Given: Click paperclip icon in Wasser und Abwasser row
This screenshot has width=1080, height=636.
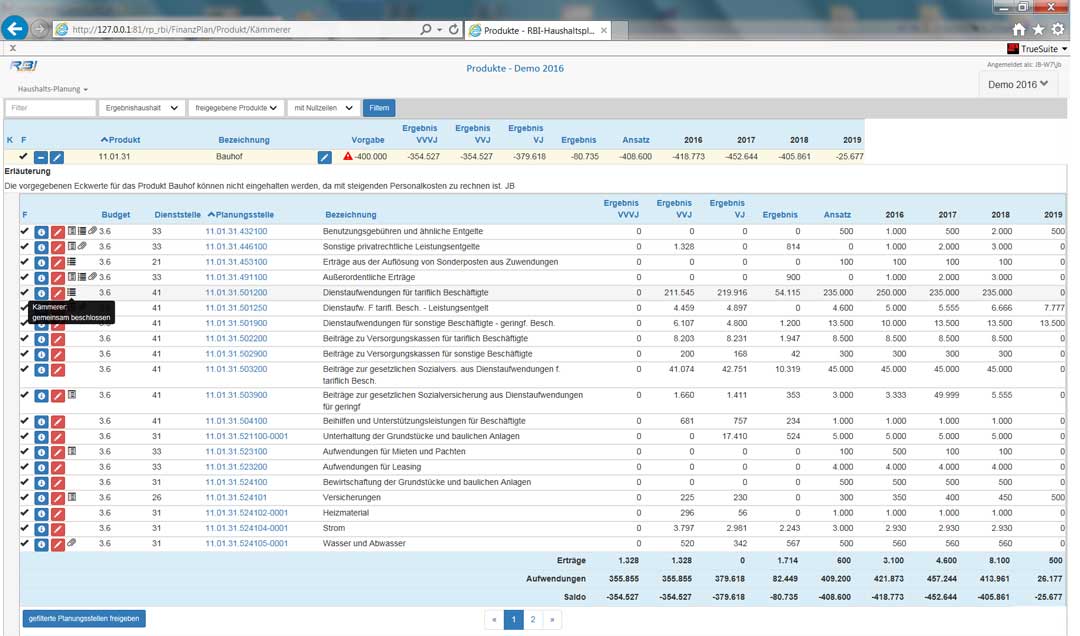Looking at the screenshot, I should 72,543.
